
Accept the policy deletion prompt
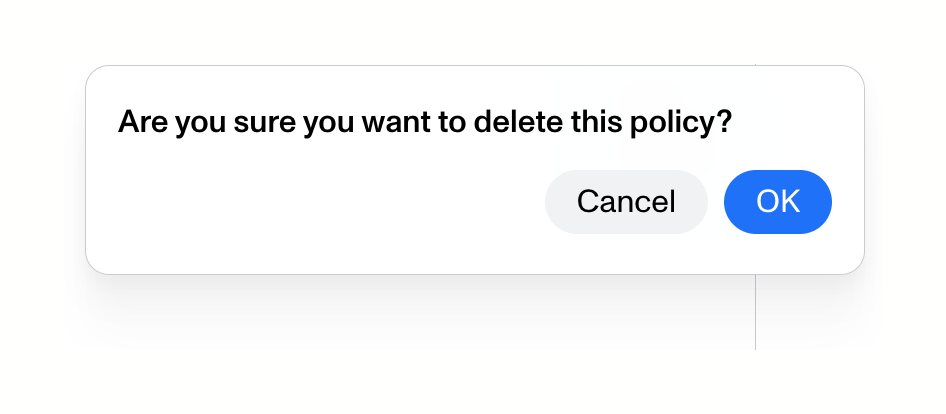(x=777, y=202)
